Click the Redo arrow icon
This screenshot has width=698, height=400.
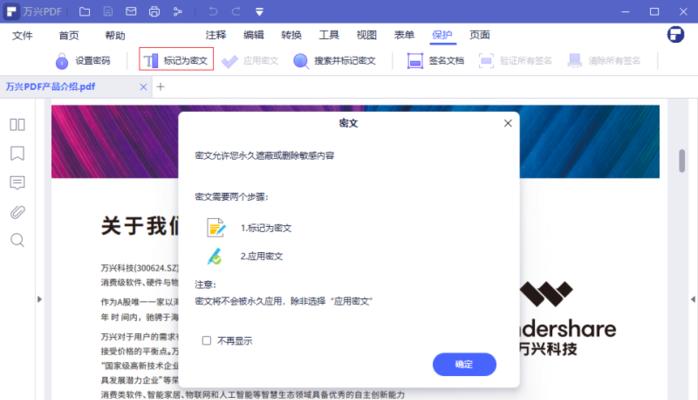pyautogui.click(x=236, y=12)
